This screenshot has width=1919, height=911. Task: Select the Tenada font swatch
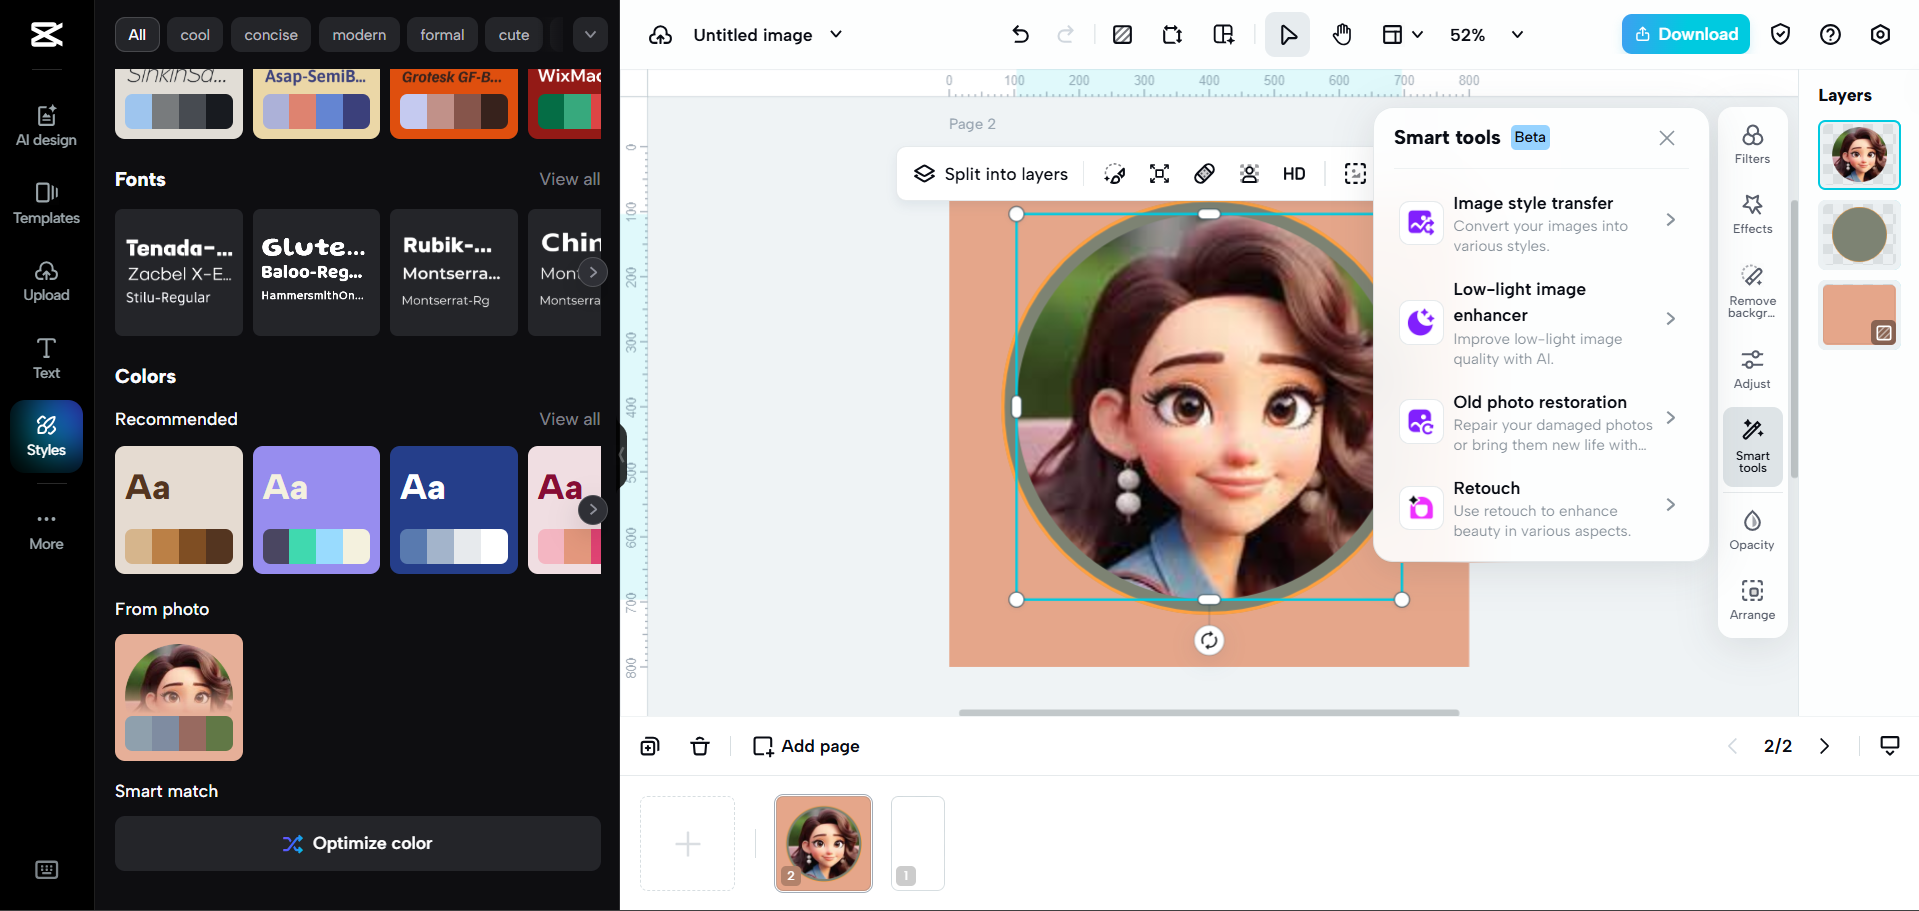click(178, 271)
